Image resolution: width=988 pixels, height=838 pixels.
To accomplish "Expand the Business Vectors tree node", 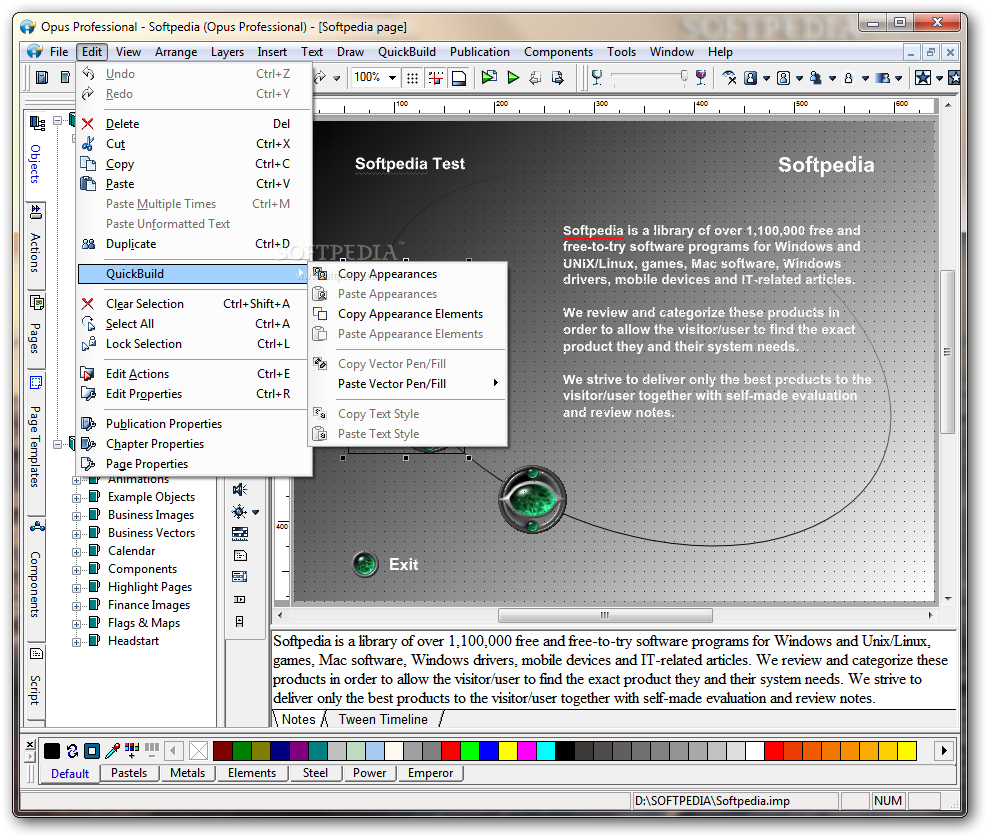I will (x=76, y=534).
